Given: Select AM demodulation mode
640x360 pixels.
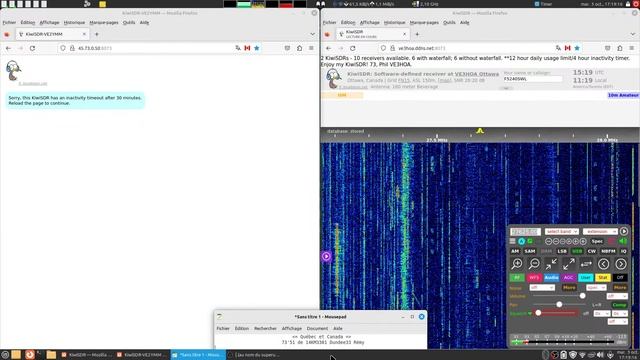Looking at the screenshot, I should pos(515,251).
